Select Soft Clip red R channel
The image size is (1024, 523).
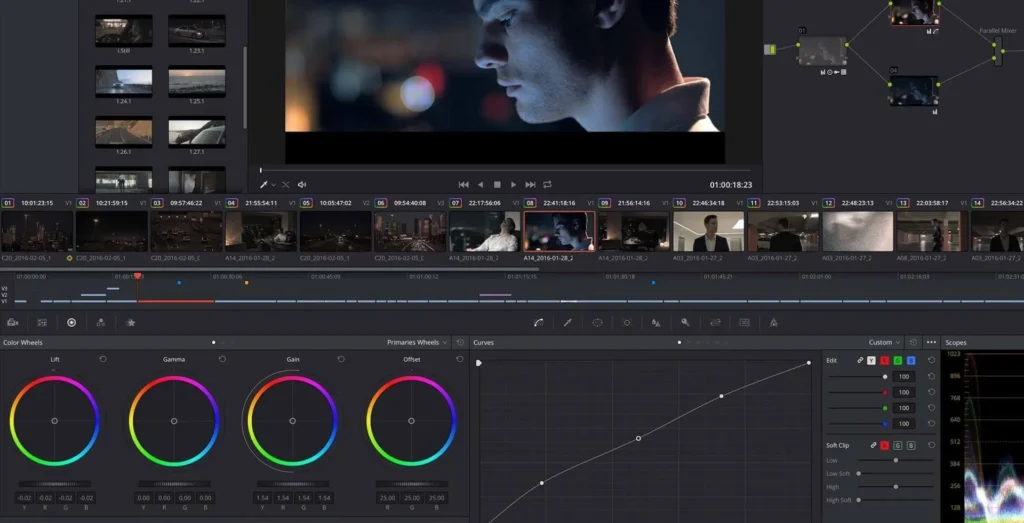click(885, 445)
